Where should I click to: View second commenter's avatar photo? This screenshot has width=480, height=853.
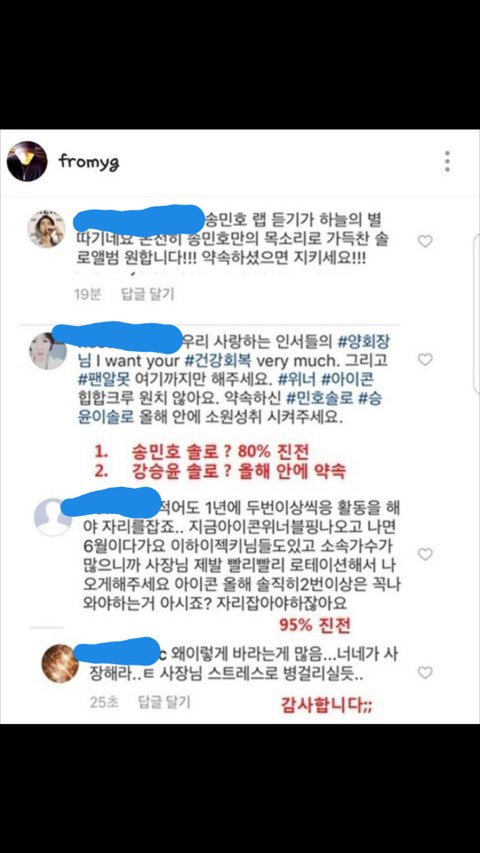coord(48,351)
